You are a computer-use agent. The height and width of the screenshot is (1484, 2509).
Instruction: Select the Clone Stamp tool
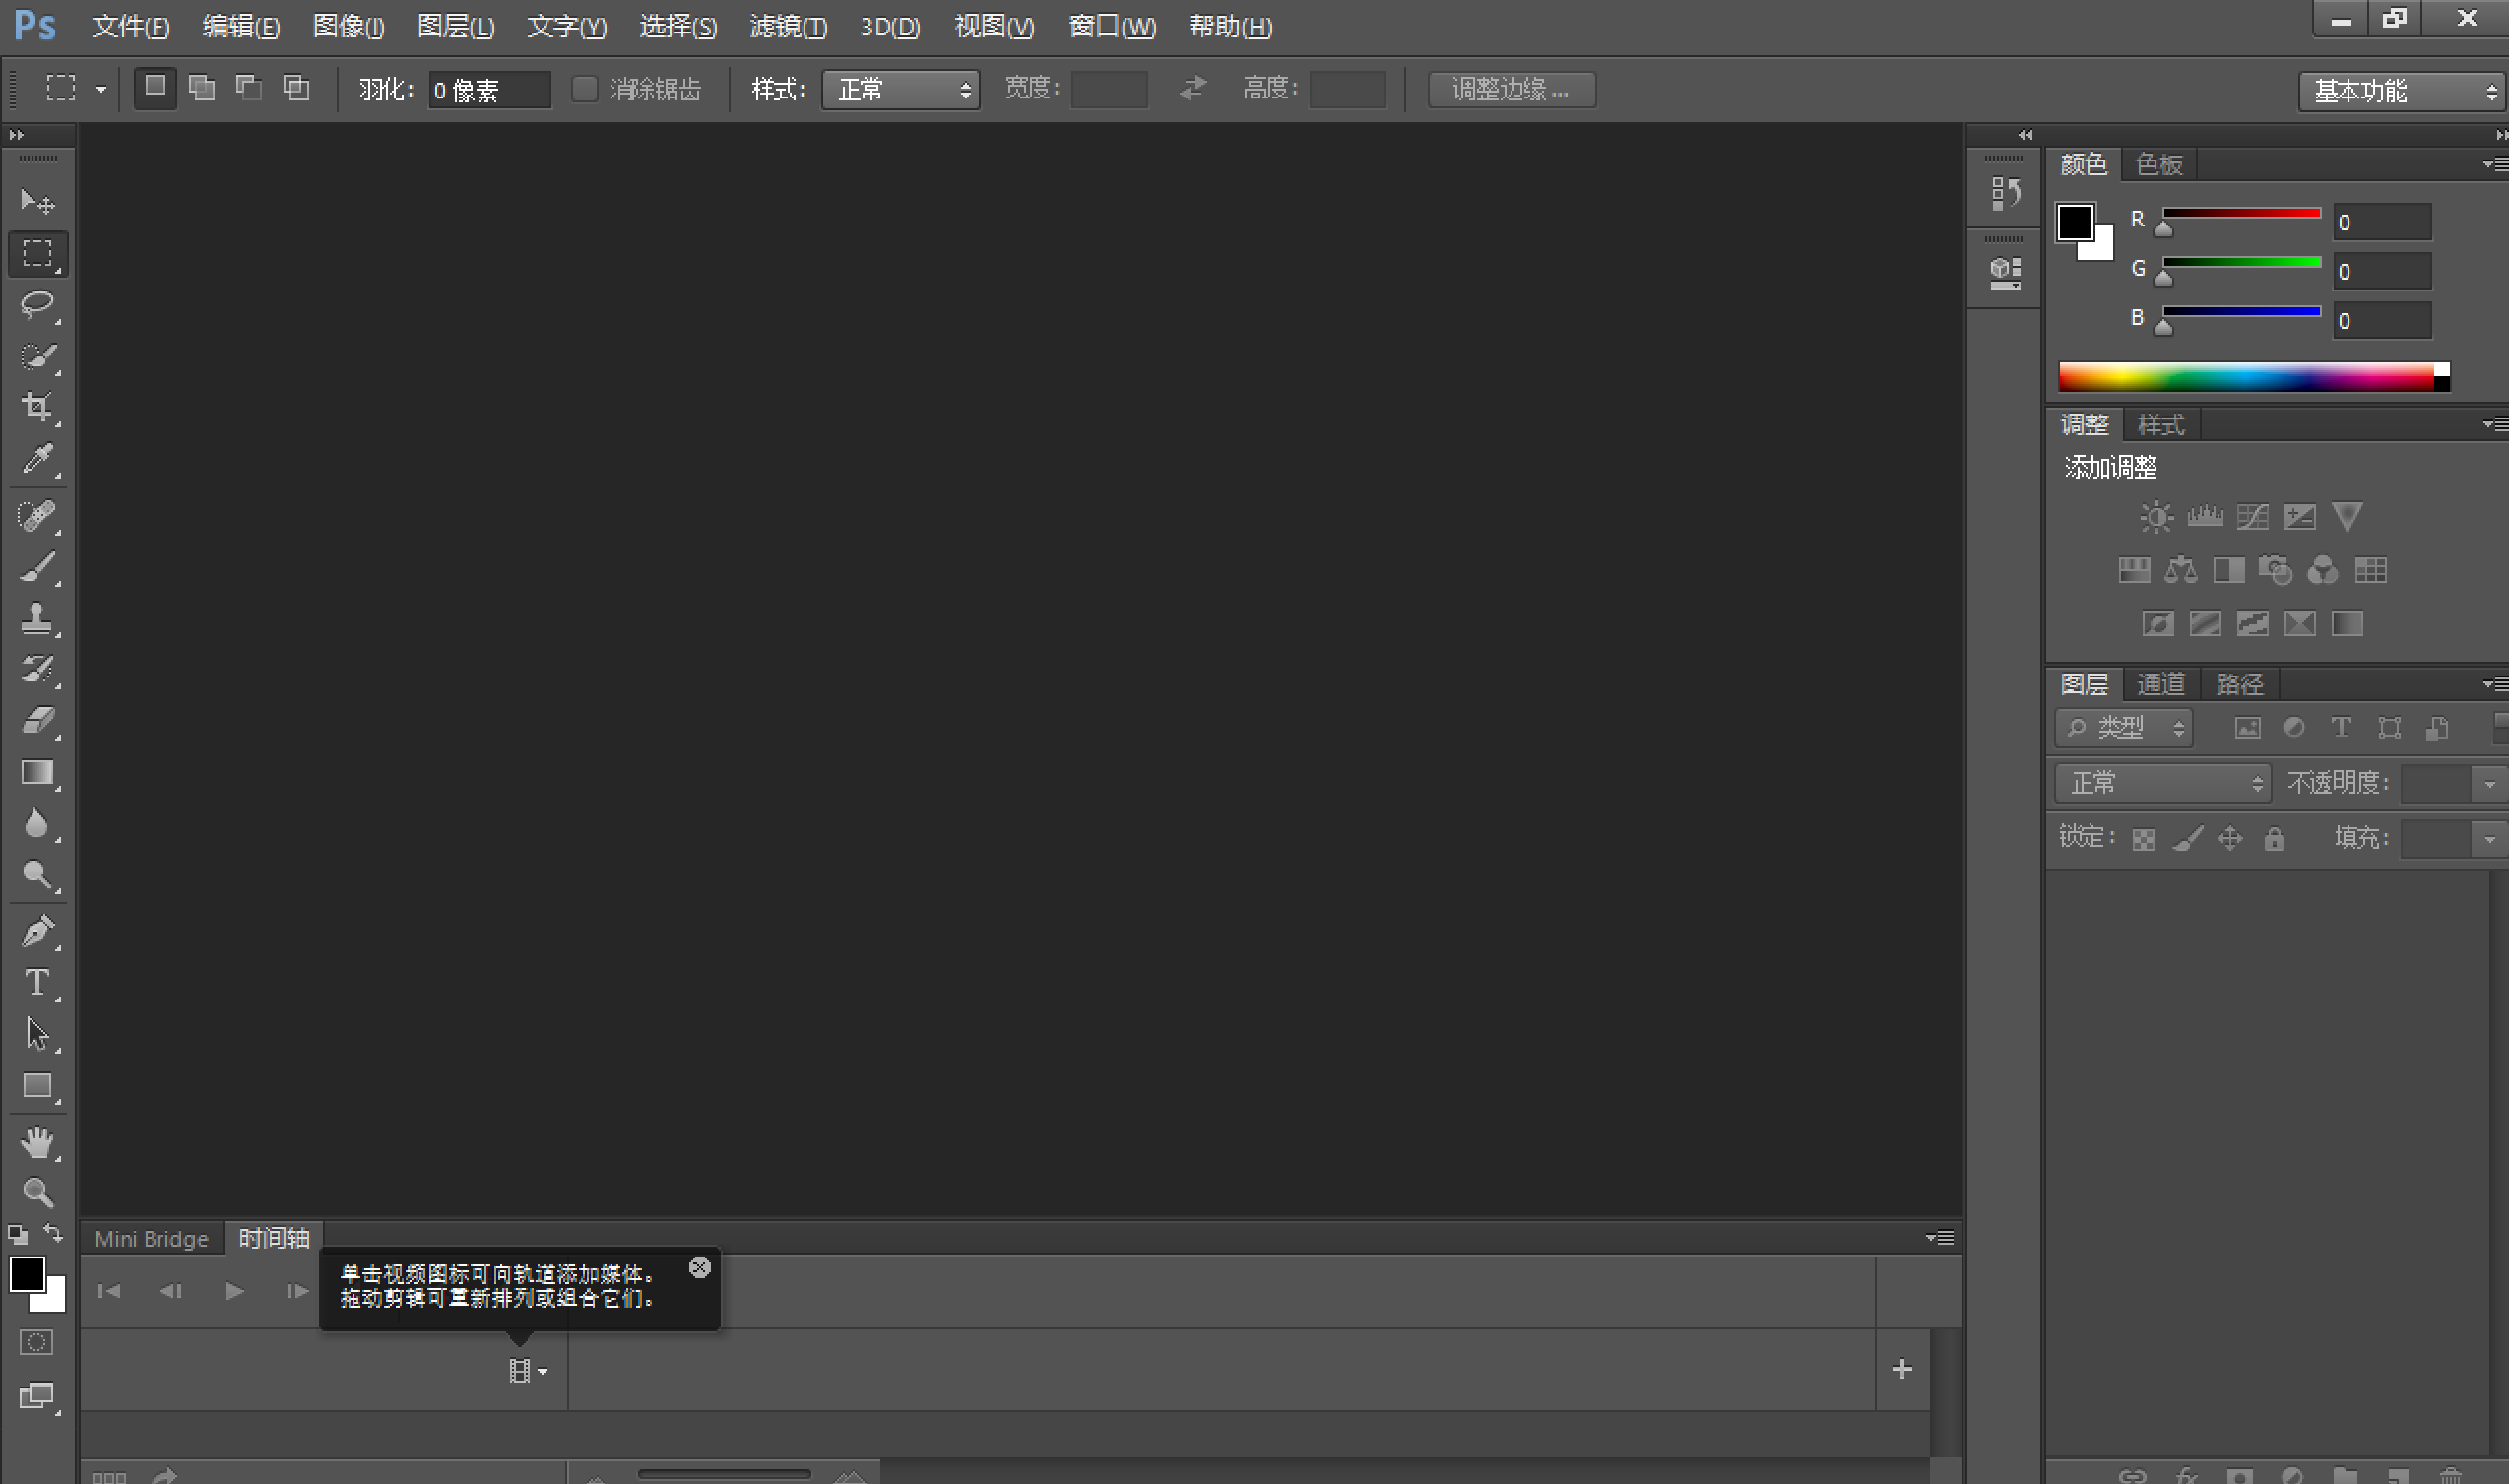click(x=38, y=617)
